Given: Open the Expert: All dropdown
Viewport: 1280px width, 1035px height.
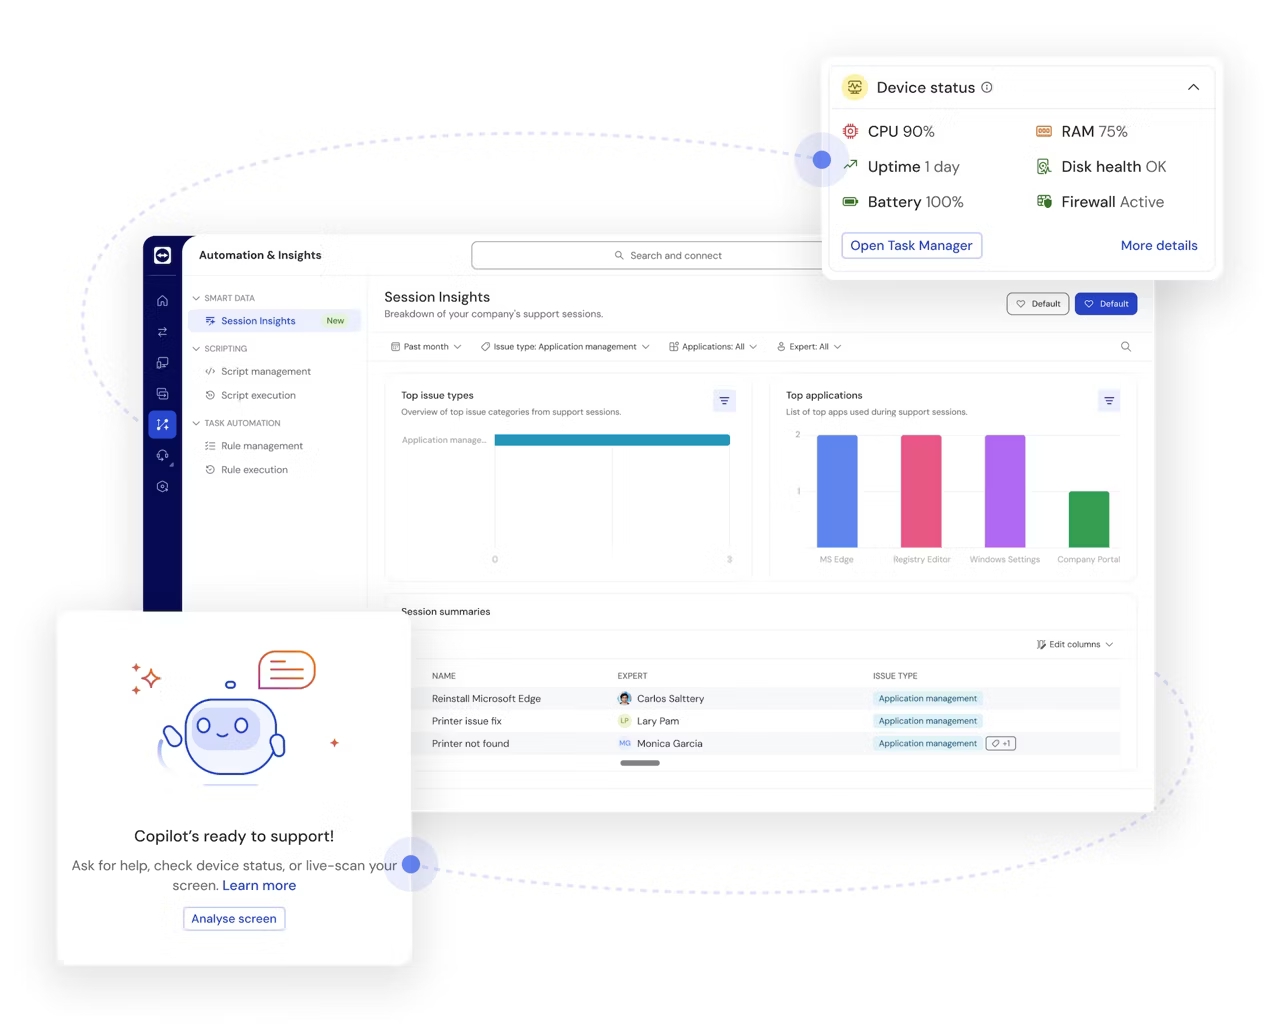Looking at the screenshot, I should pyautogui.click(x=809, y=347).
